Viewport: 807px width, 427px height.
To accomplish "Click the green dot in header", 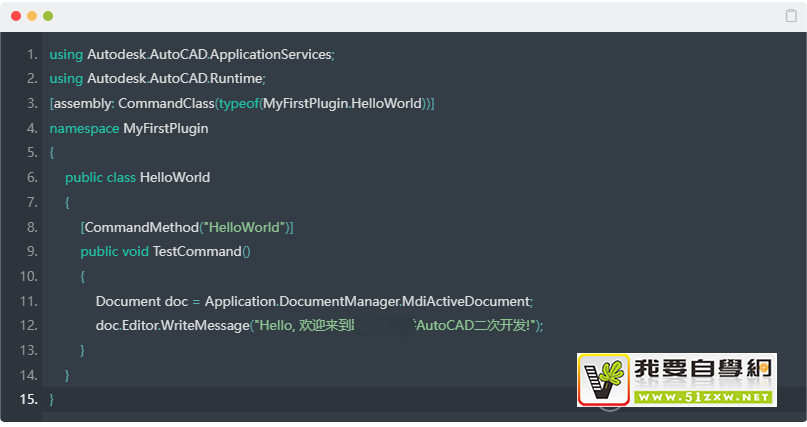I will click(48, 16).
